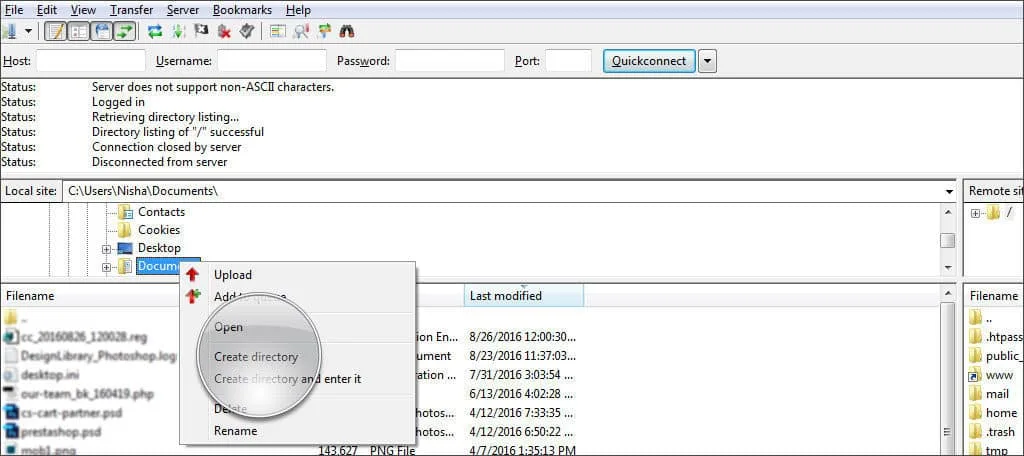Click the Contacts folder icon in tree
Screen dimensions: 1024x456
[125, 212]
